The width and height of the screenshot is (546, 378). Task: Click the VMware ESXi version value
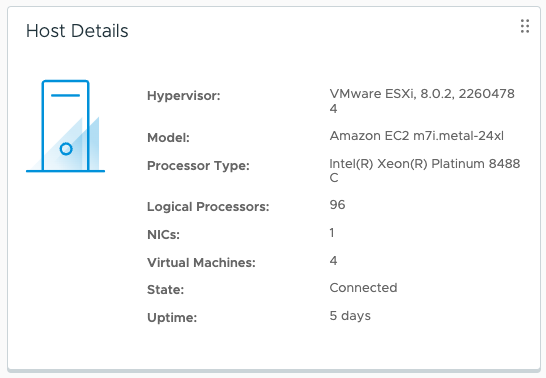[422, 101]
